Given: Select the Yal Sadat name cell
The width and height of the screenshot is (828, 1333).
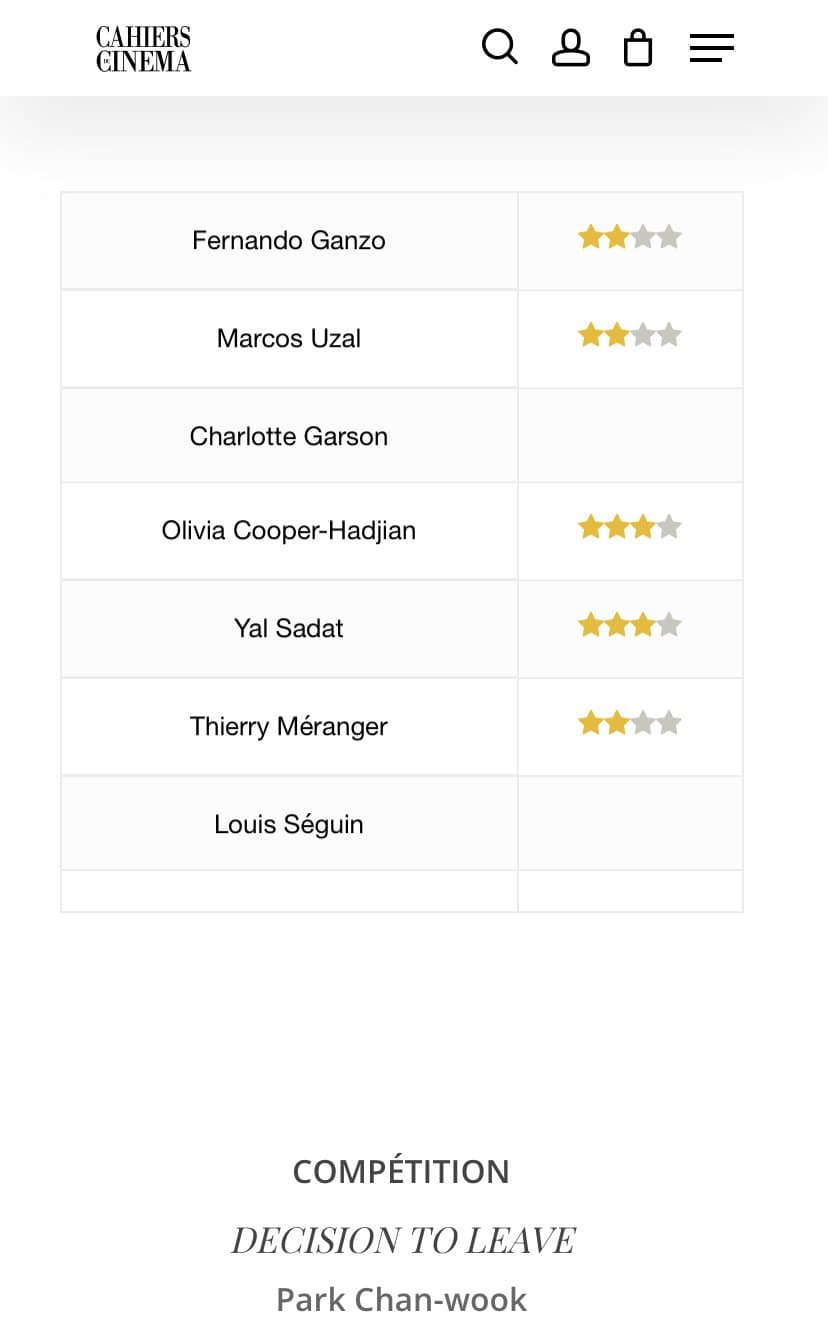Looking at the screenshot, I should [289, 629].
